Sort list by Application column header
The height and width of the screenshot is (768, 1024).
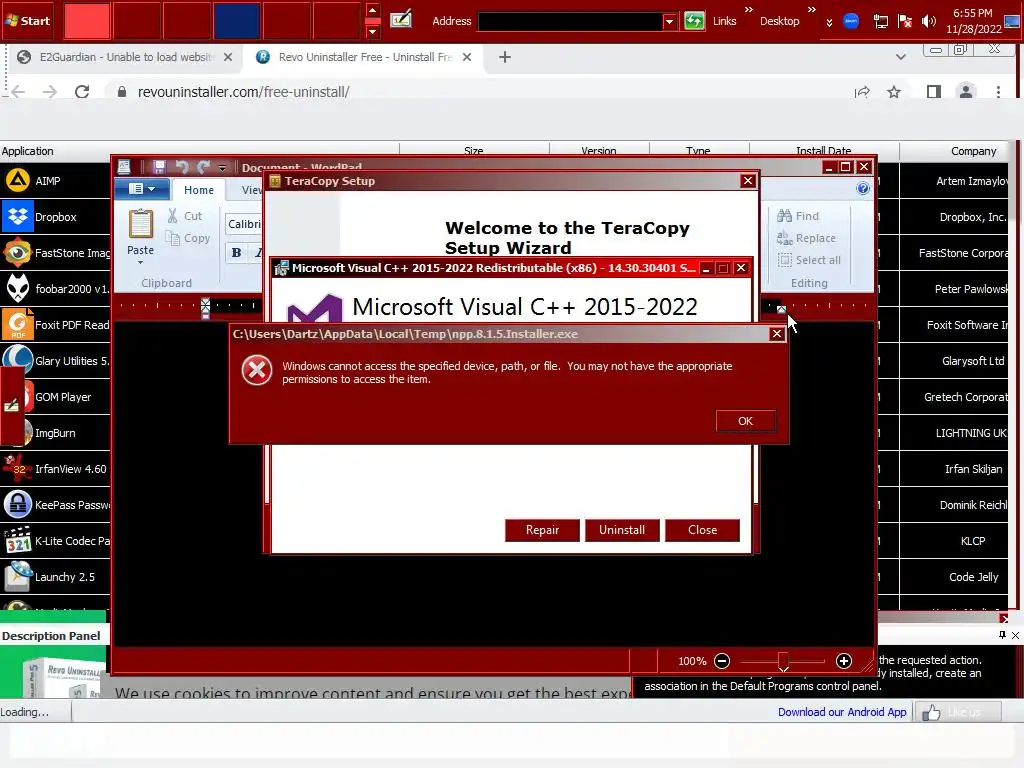pyautogui.click(x=199, y=151)
